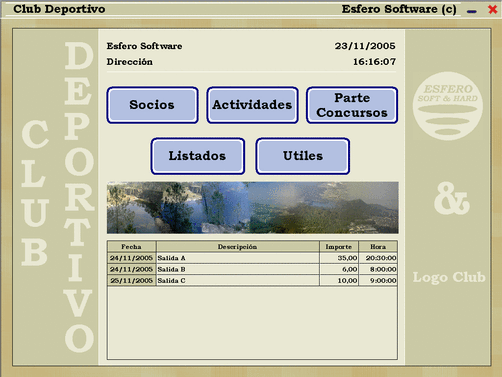Click the 10,00 importe cell
Viewport: 502px width, 377px height.
click(339, 281)
